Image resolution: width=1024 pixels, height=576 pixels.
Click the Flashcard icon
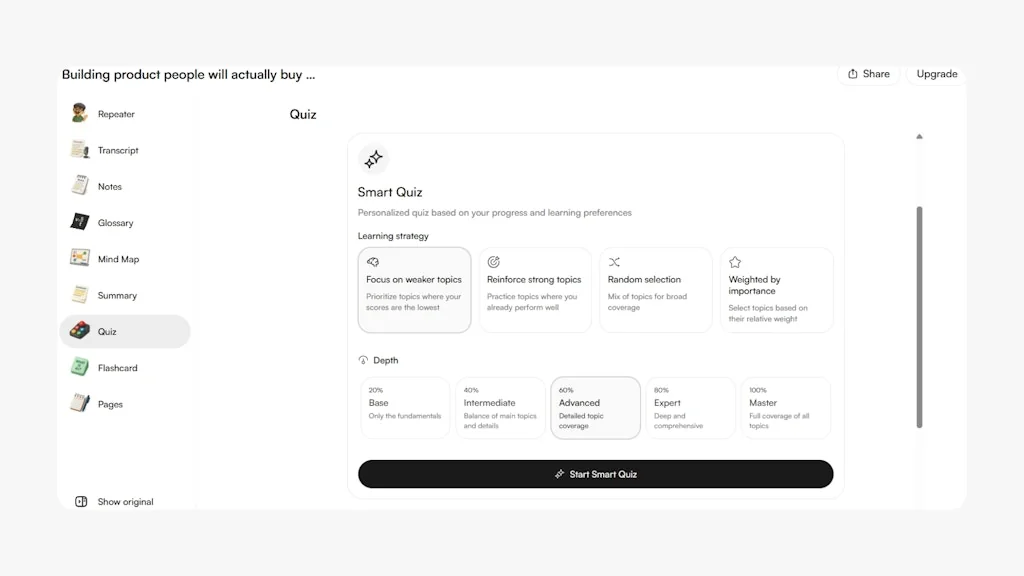[79, 367]
